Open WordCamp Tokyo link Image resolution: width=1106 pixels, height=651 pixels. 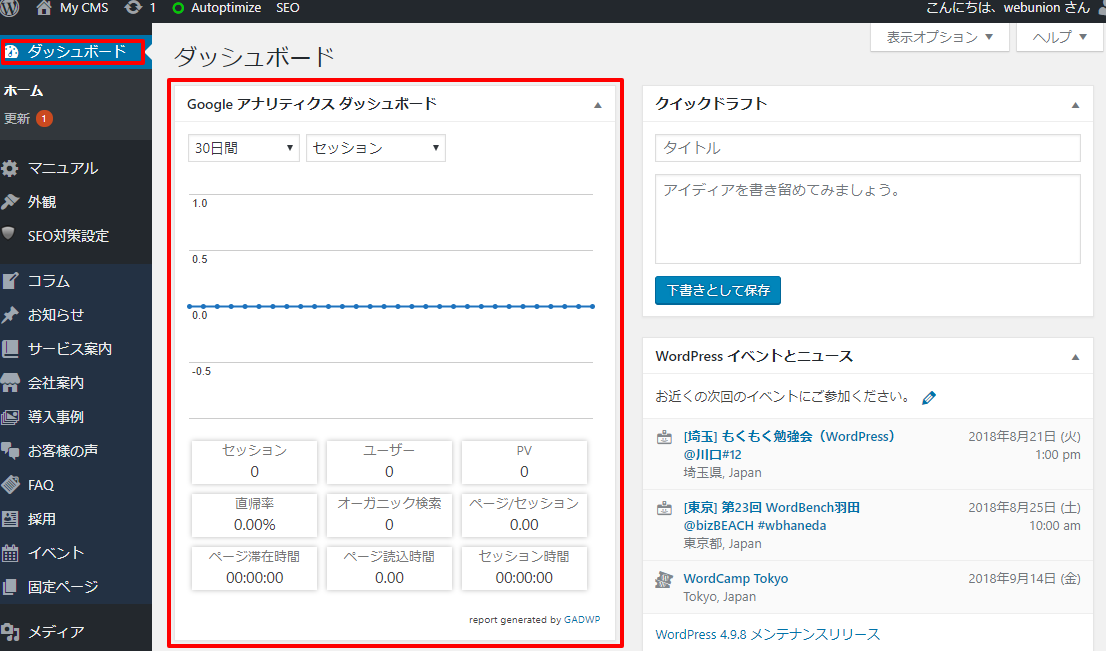tap(736, 578)
